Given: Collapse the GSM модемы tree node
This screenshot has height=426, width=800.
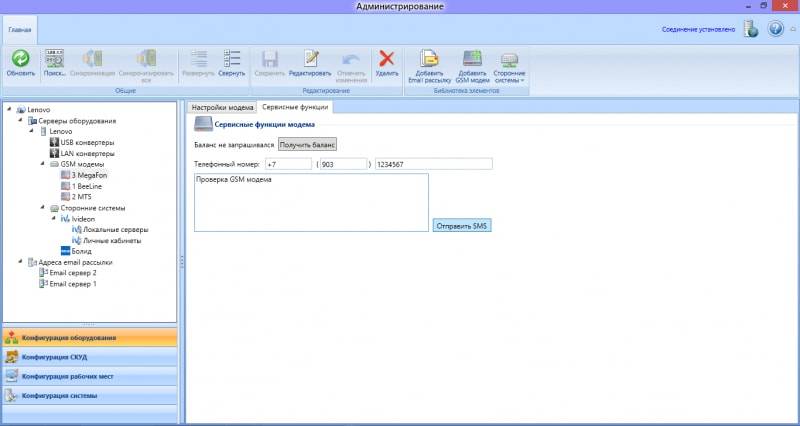Looking at the screenshot, I should click(x=44, y=164).
